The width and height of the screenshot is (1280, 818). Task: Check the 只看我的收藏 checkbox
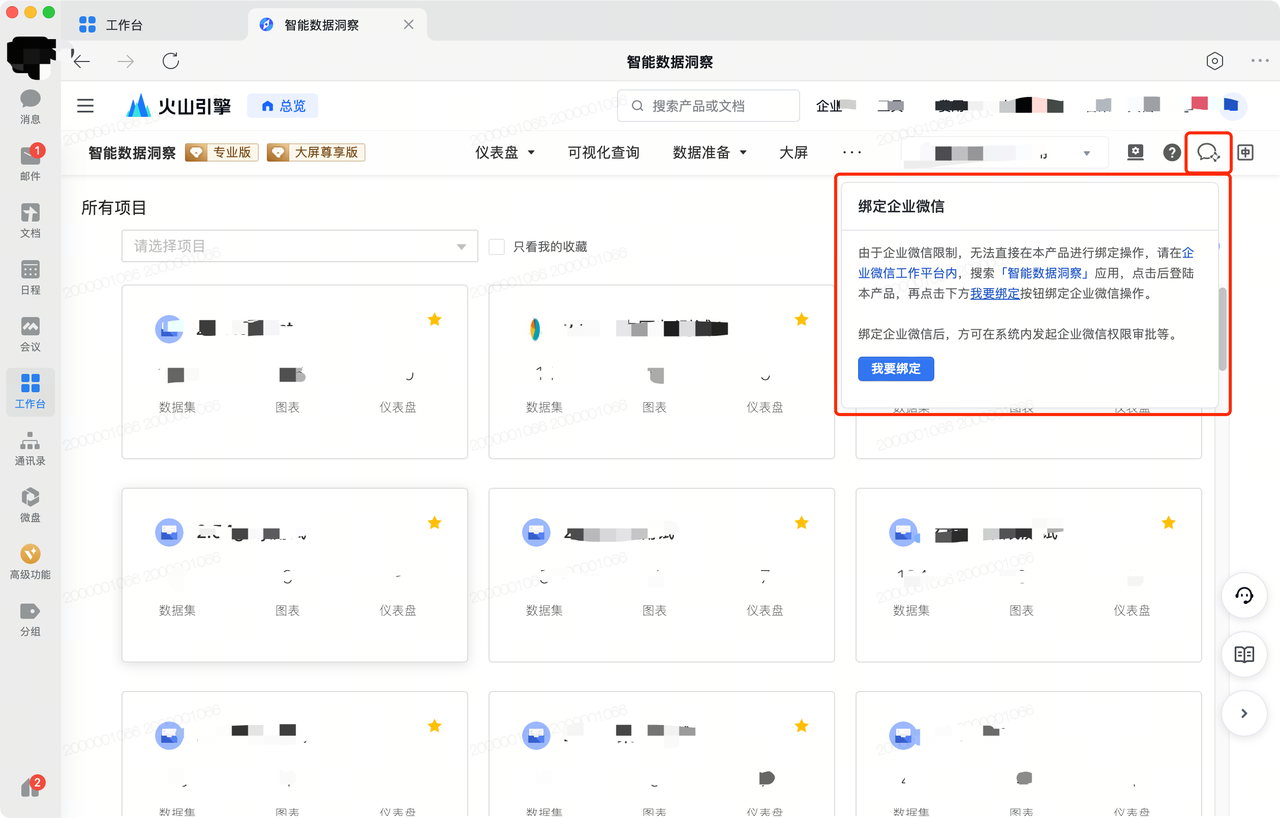tap(497, 246)
